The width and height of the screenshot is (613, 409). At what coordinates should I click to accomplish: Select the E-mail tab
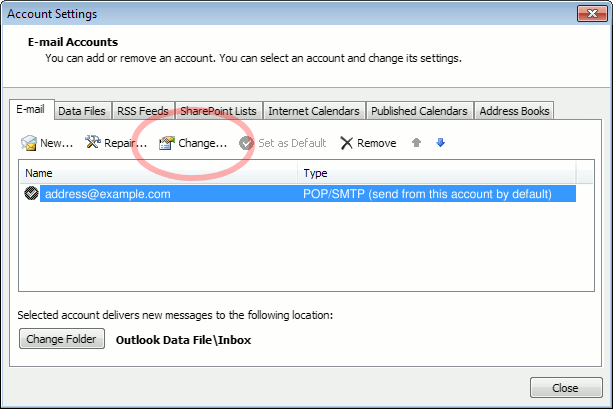click(32, 111)
